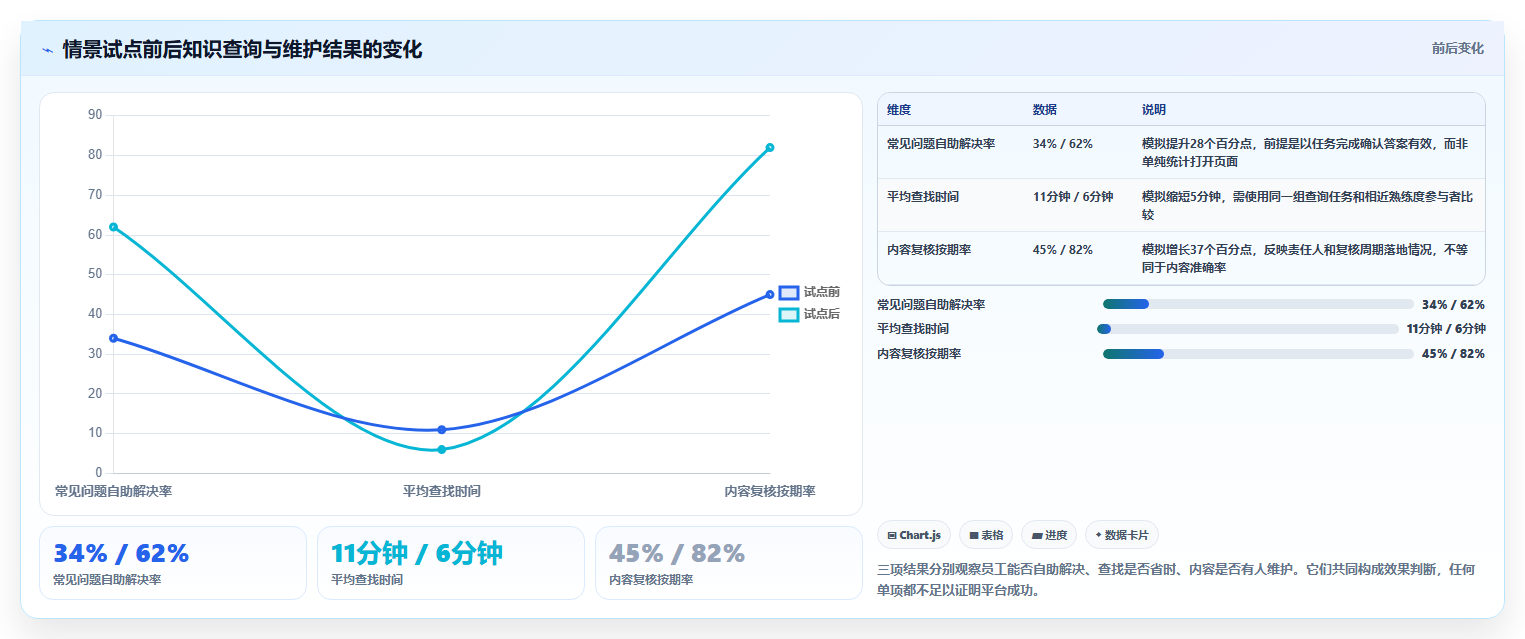Screen dimensions: 1525x639
Task: Click the 进度 tag
Action: [1049, 535]
